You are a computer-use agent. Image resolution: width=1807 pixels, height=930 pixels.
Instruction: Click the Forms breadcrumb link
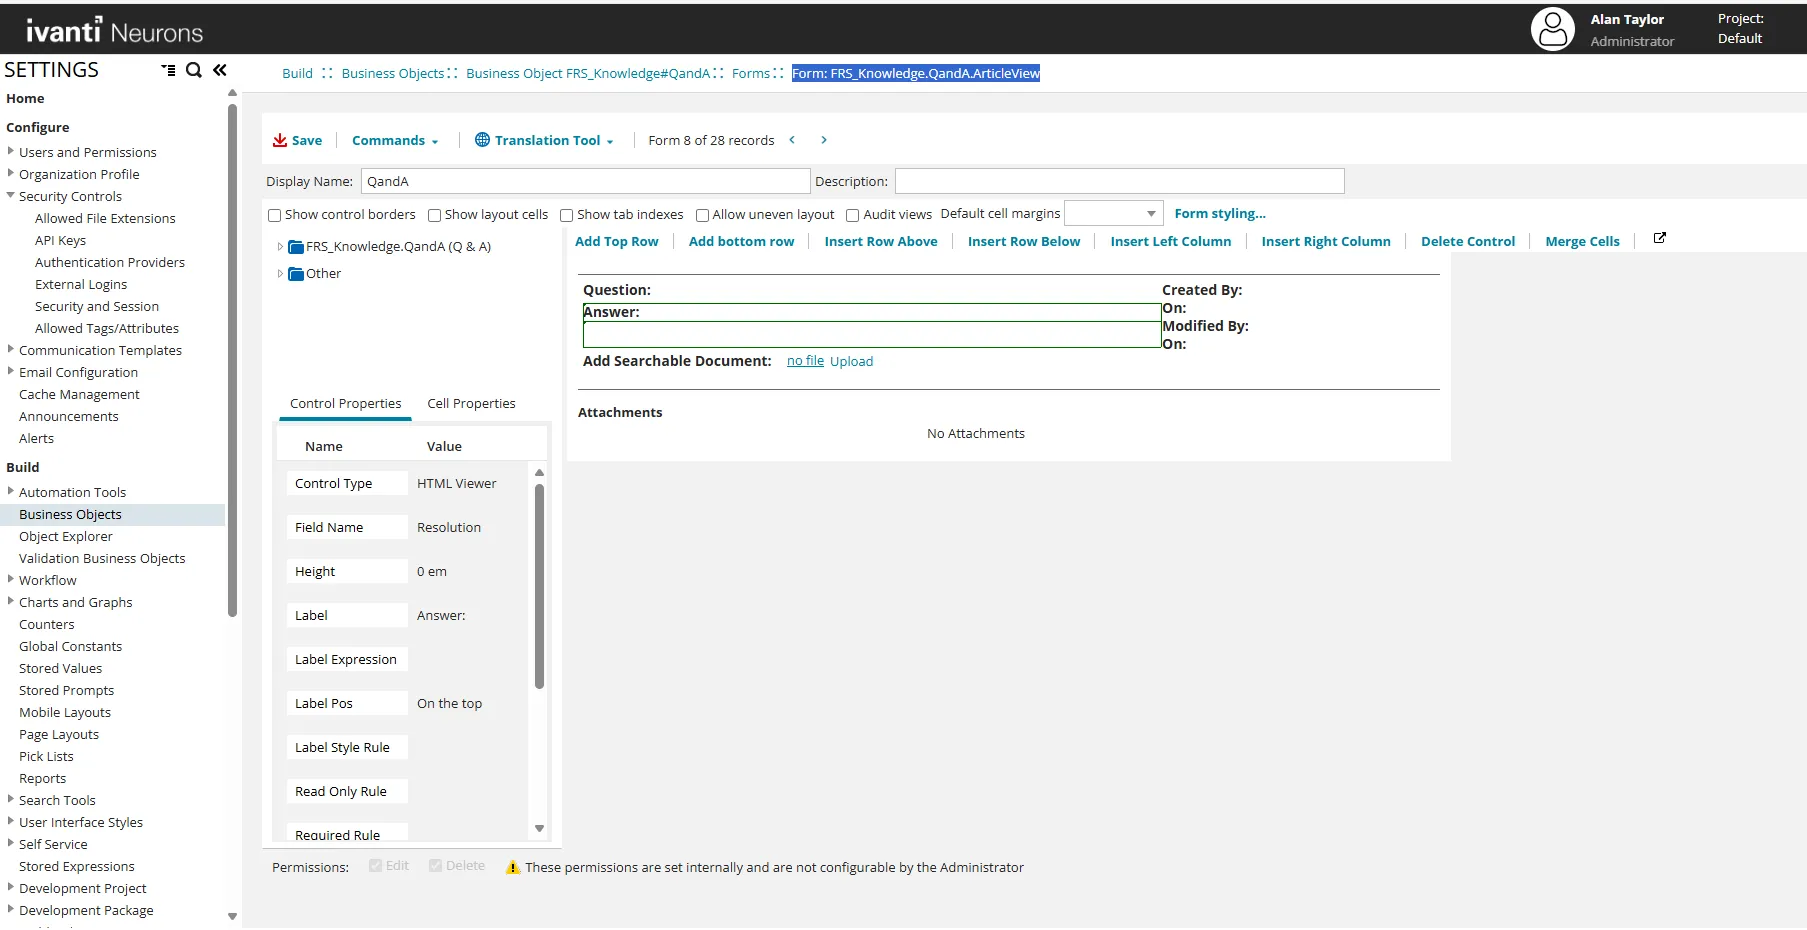click(x=751, y=74)
